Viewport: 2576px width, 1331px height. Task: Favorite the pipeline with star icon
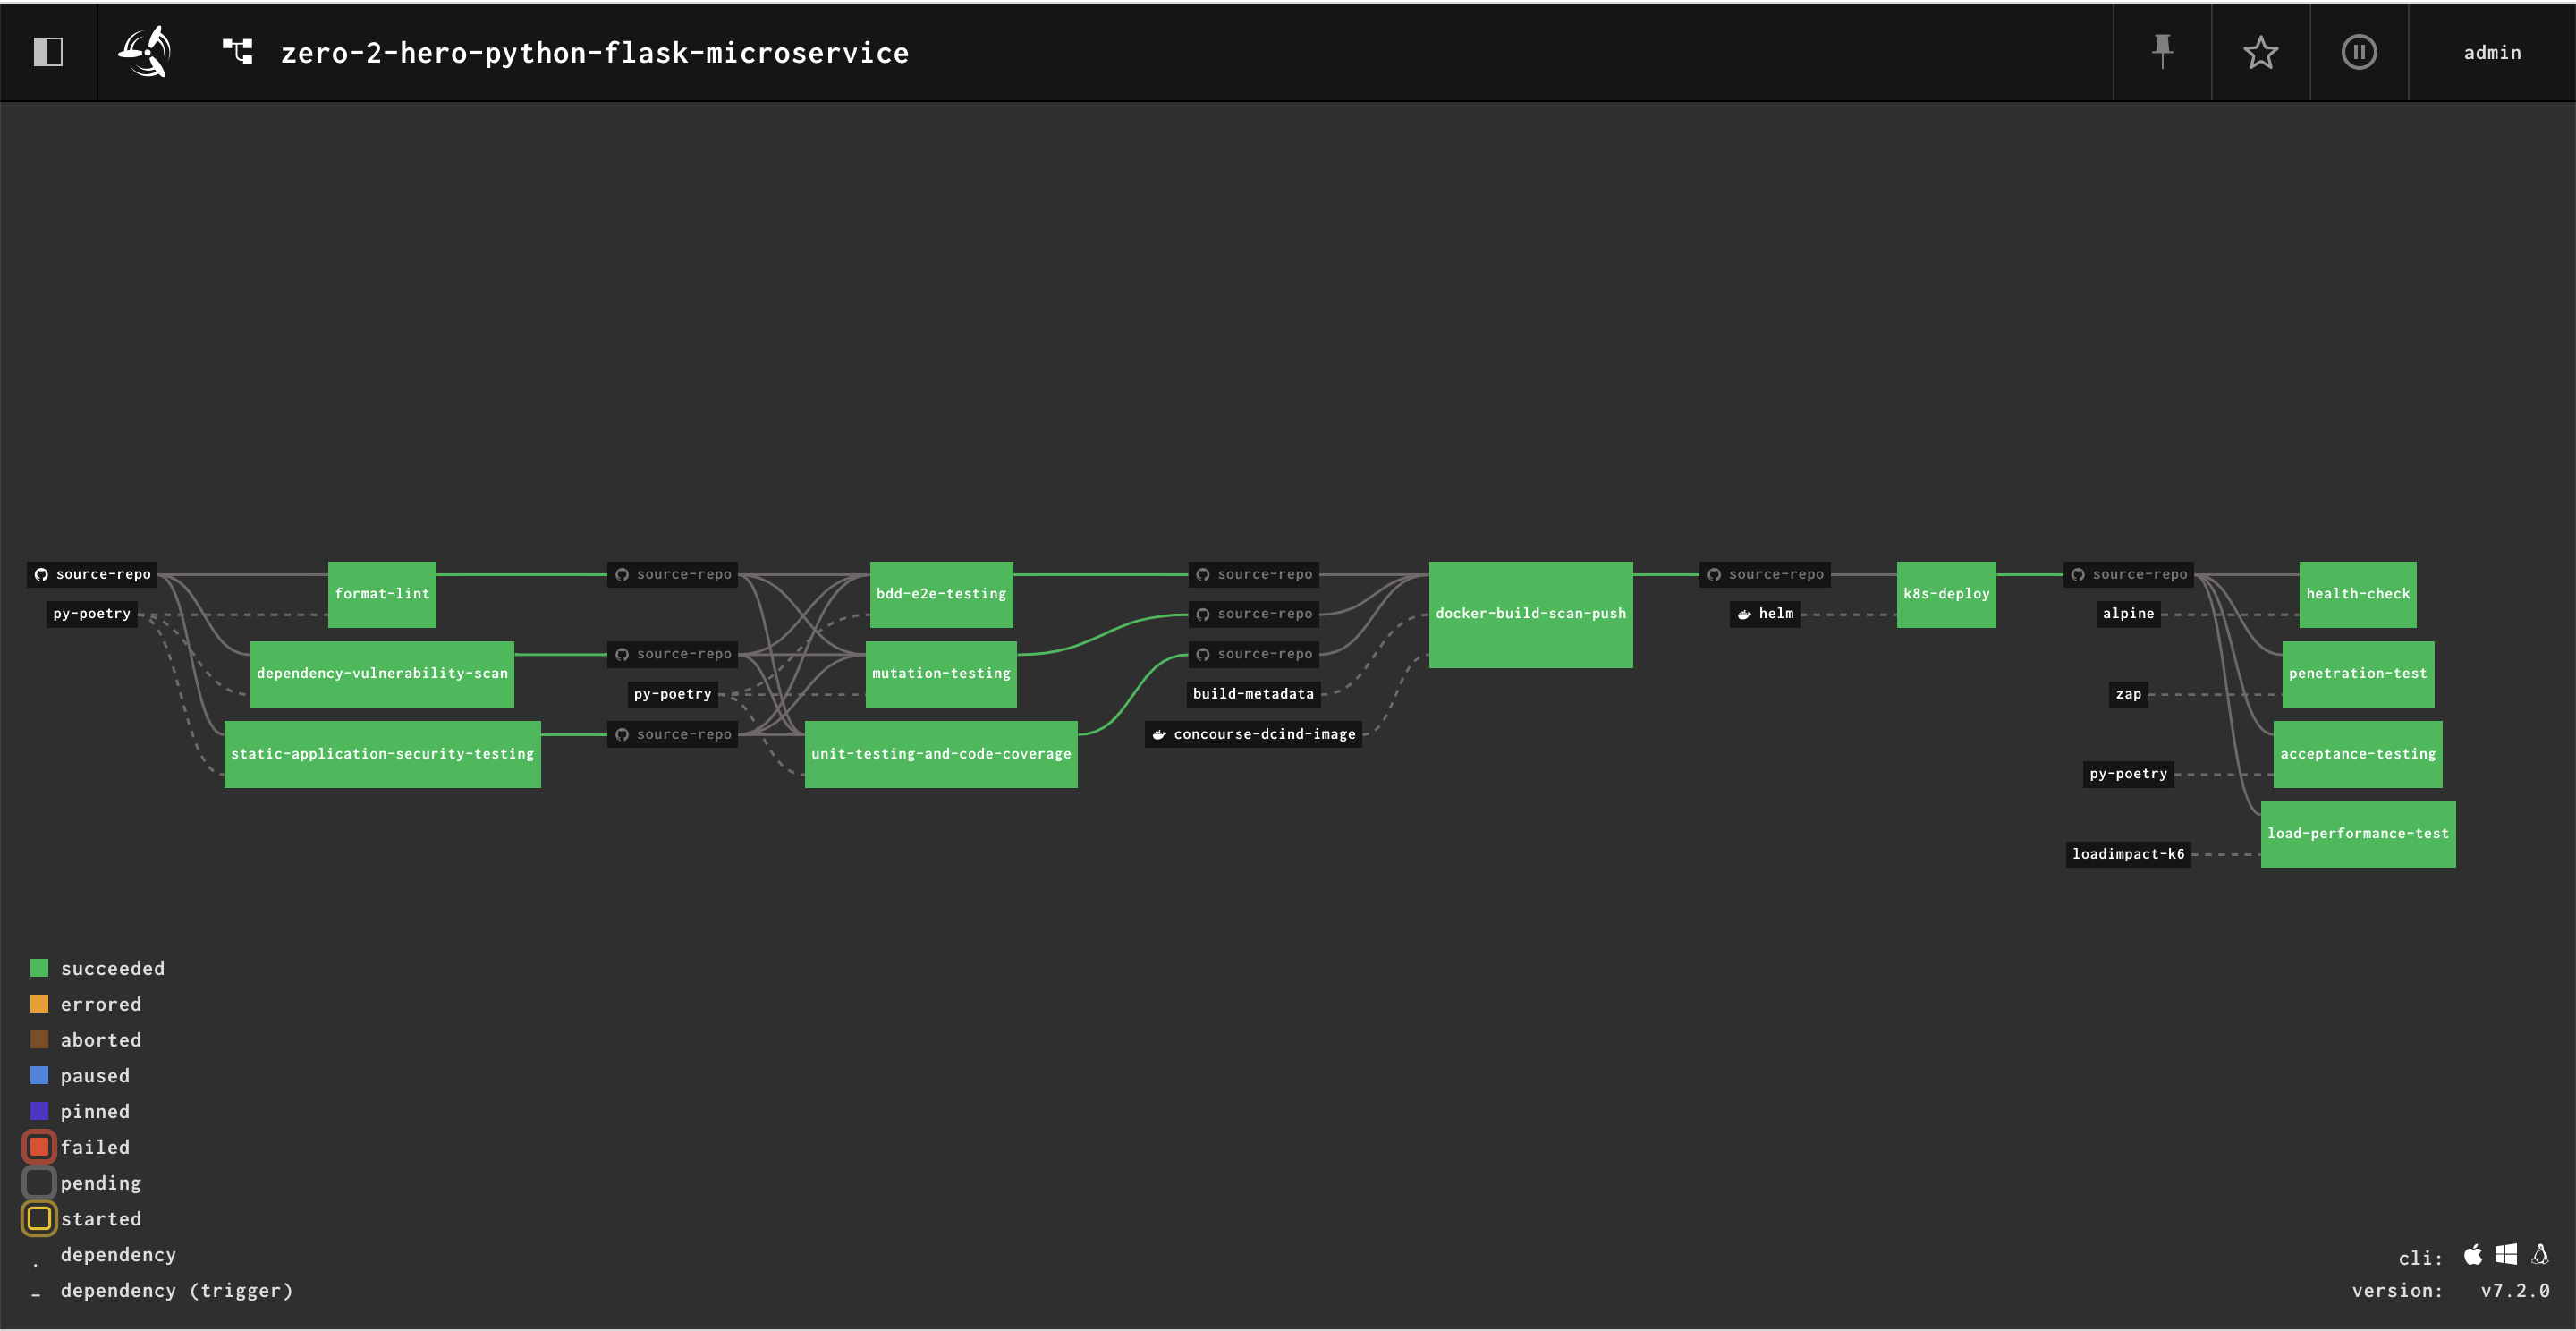pos(2260,52)
